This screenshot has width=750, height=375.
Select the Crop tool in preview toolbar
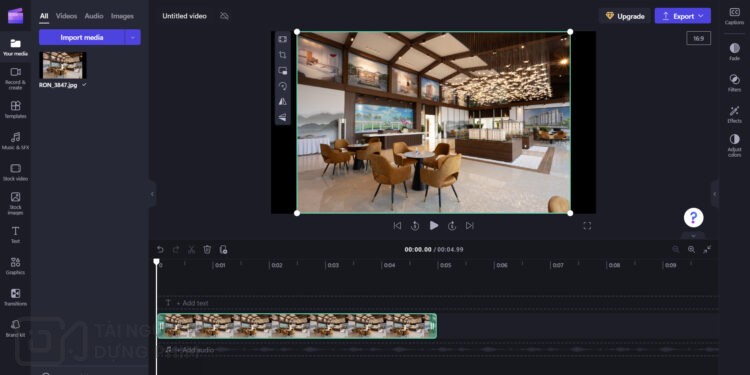coord(283,55)
